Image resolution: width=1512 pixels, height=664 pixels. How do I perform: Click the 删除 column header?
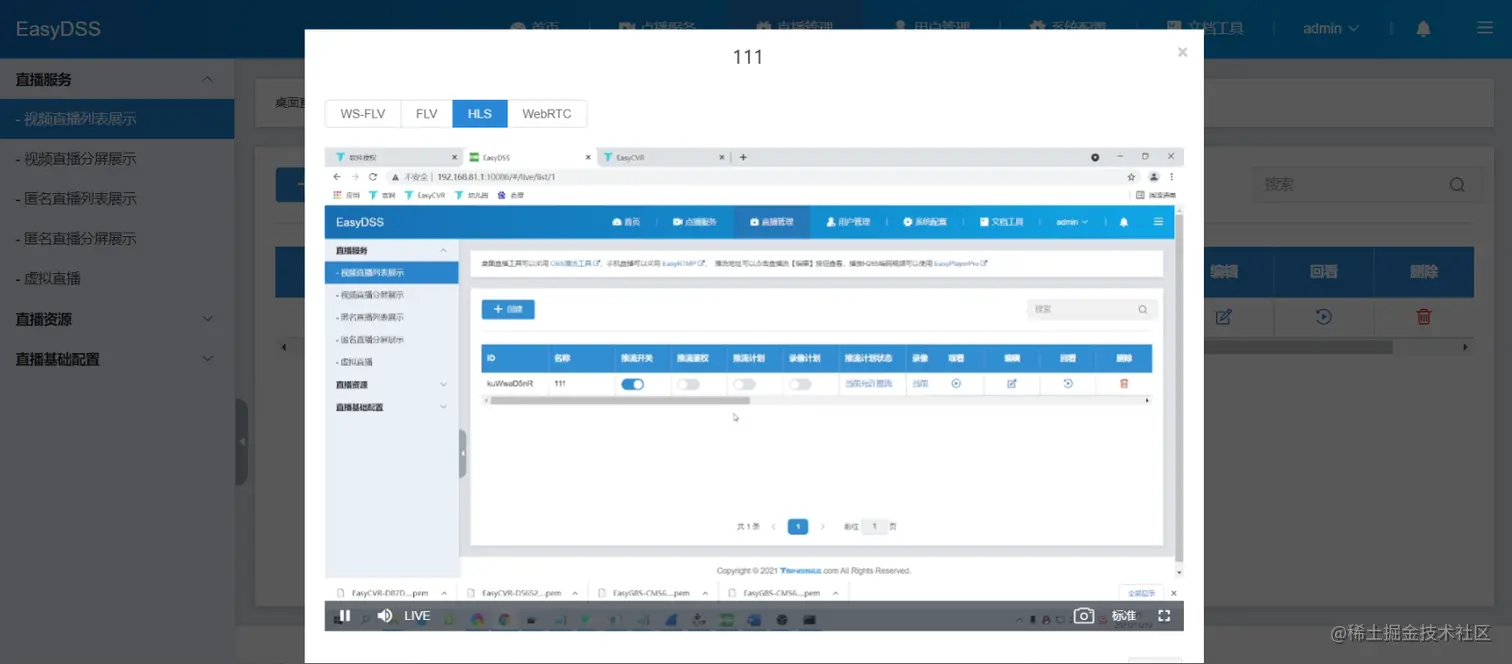[1424, 272]
